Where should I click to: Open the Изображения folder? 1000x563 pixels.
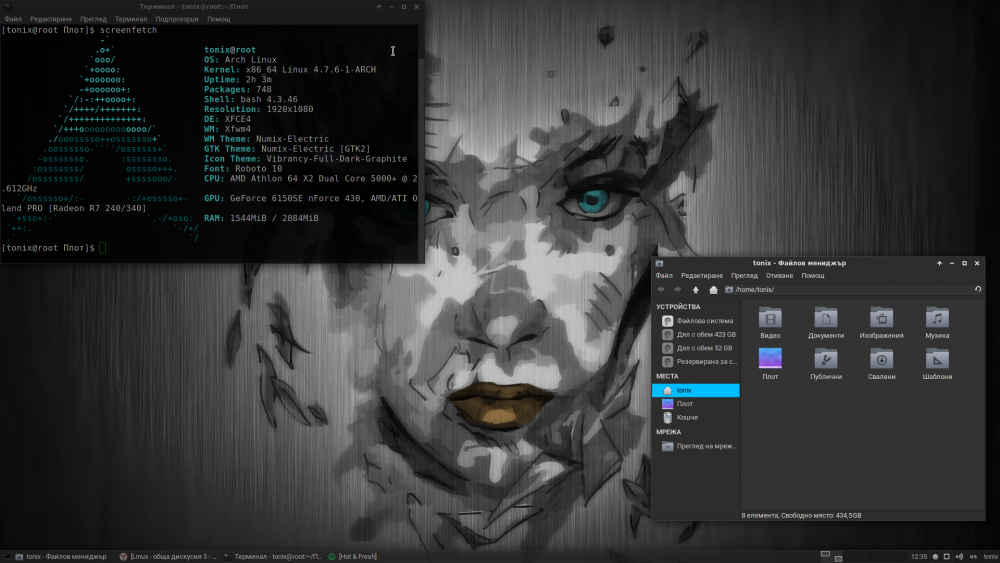pyautogui.click(x=881, y=323)
